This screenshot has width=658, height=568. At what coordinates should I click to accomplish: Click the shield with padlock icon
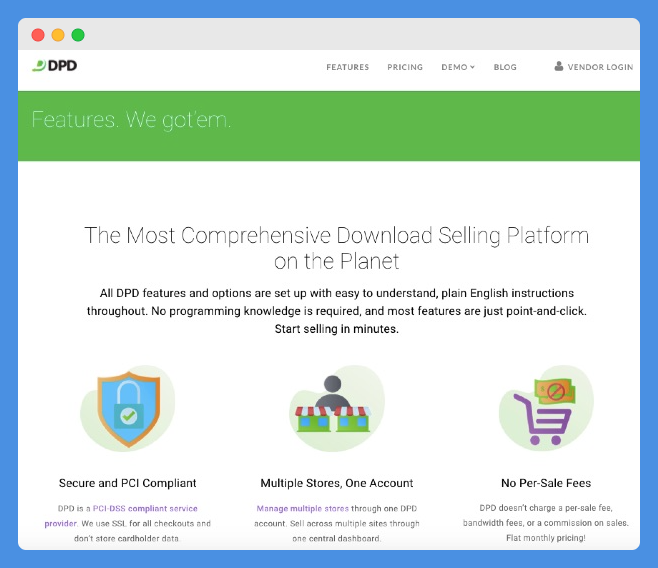[128, 409]
